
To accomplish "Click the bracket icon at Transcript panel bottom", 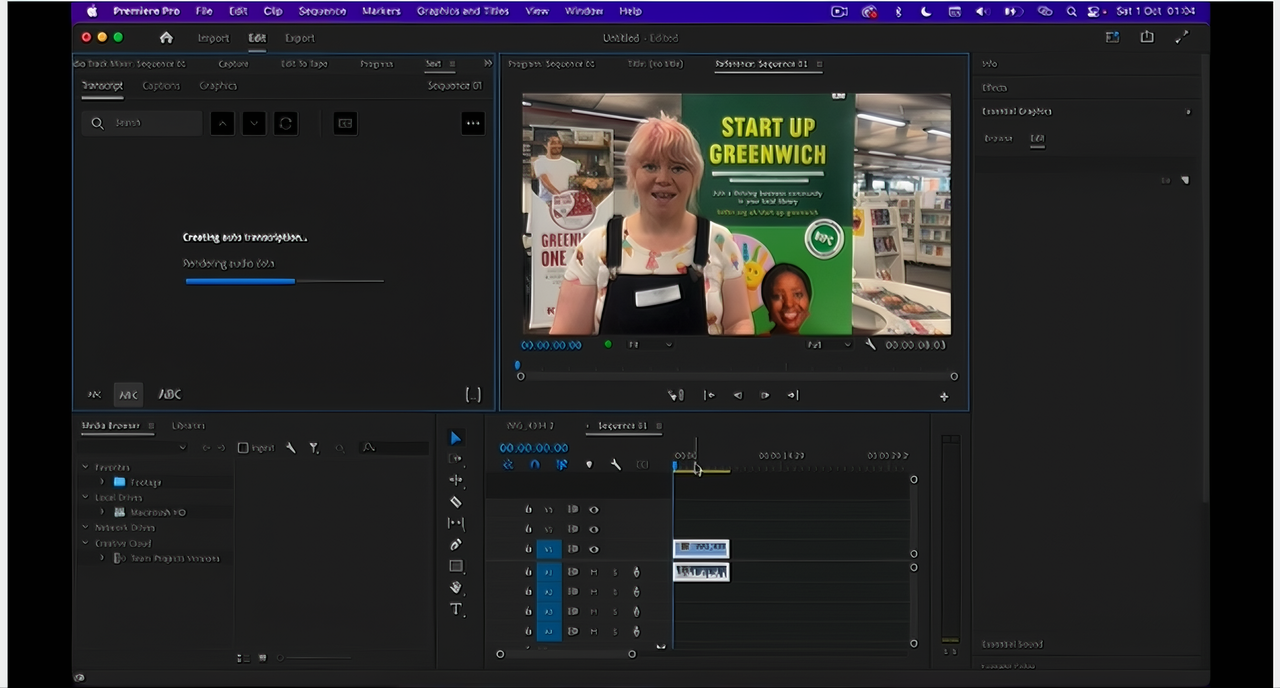I will coord(473,395).
